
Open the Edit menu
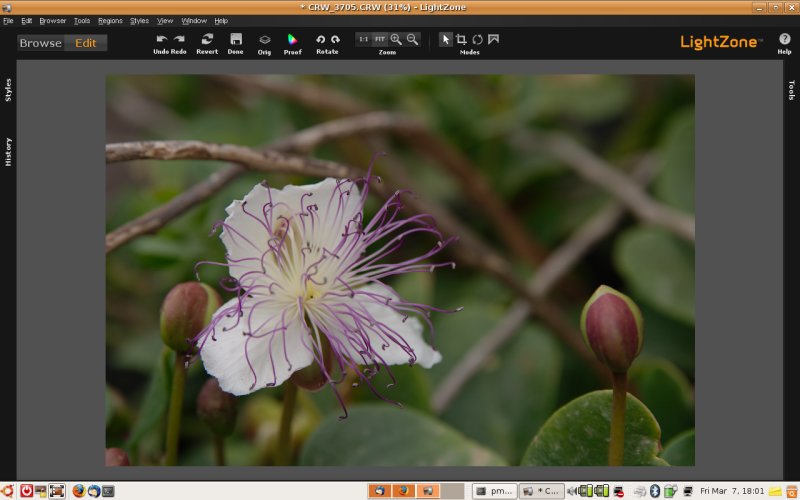click(27, 21)
